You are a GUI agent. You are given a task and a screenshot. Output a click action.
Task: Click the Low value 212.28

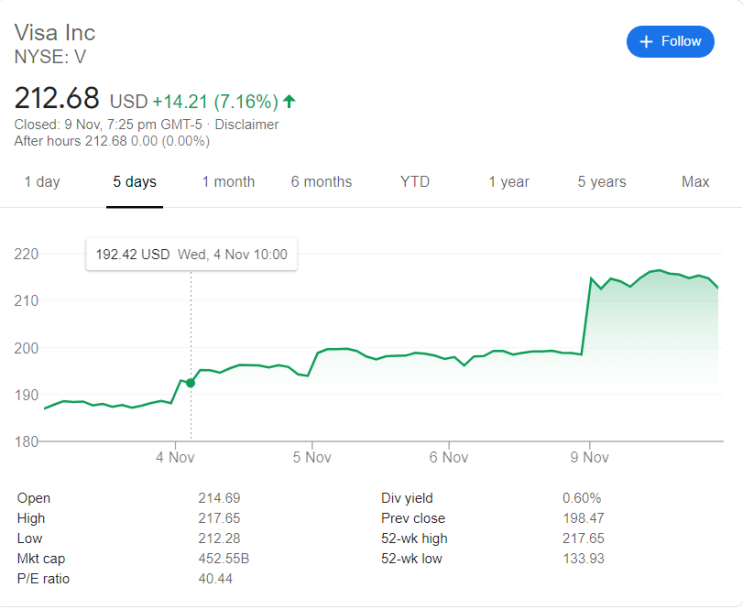pyautogui.click(x=219, y=538)
